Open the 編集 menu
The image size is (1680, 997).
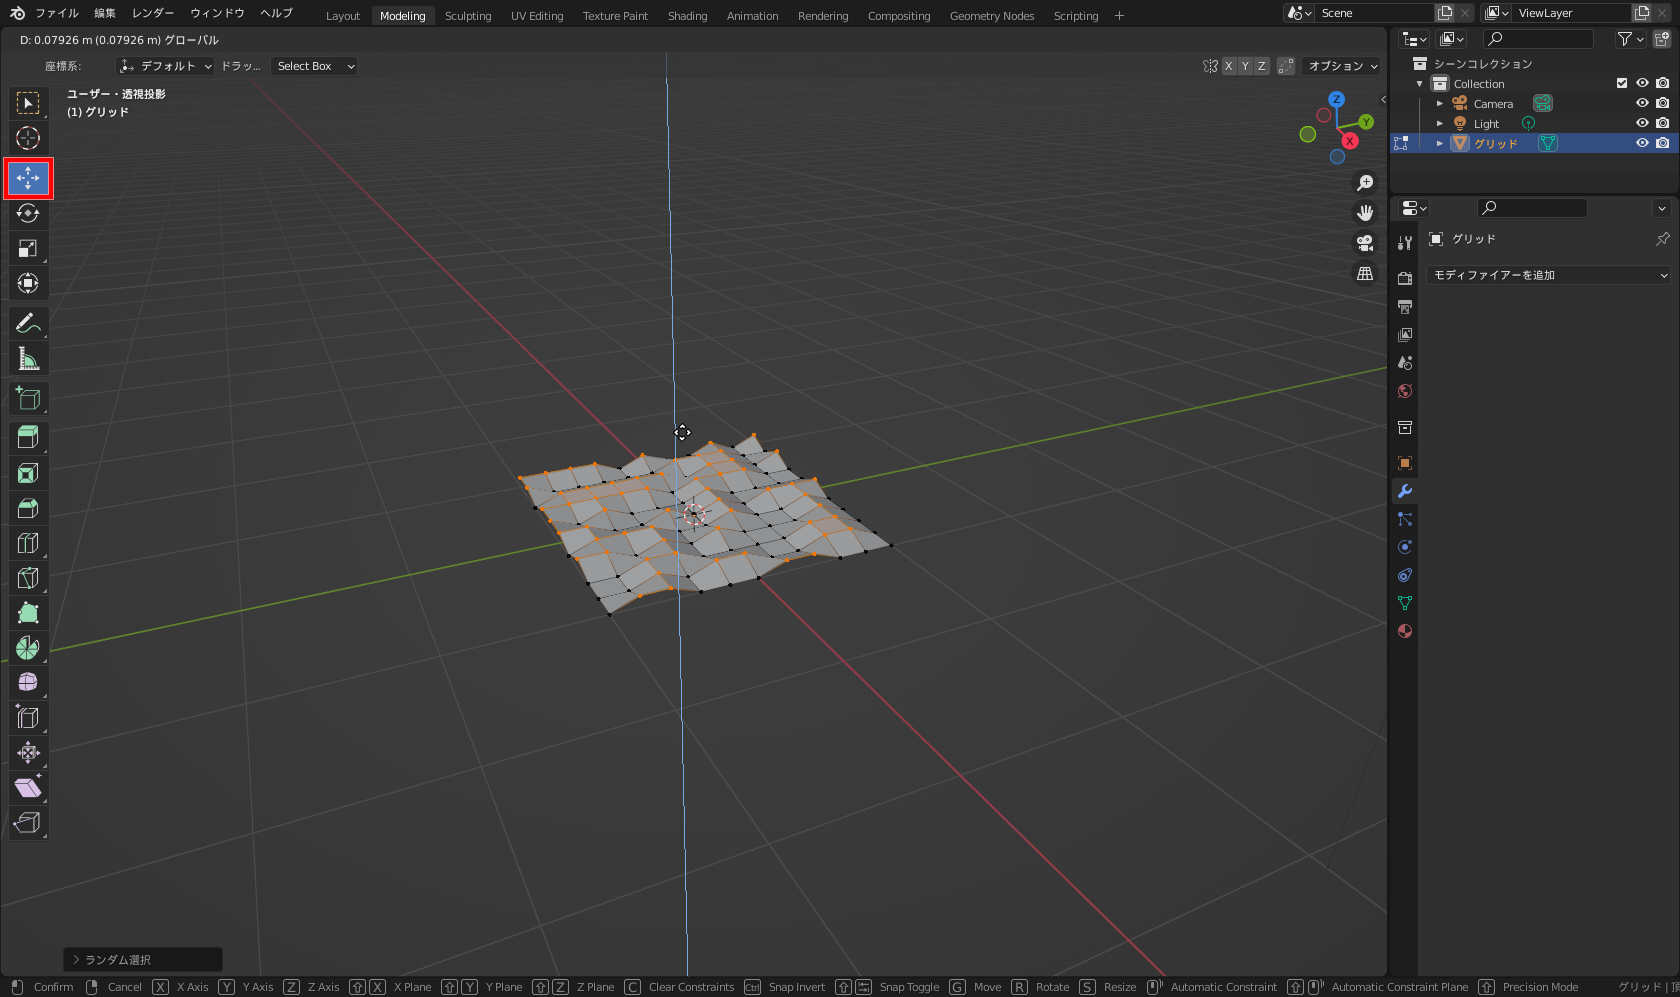(105, 13)
